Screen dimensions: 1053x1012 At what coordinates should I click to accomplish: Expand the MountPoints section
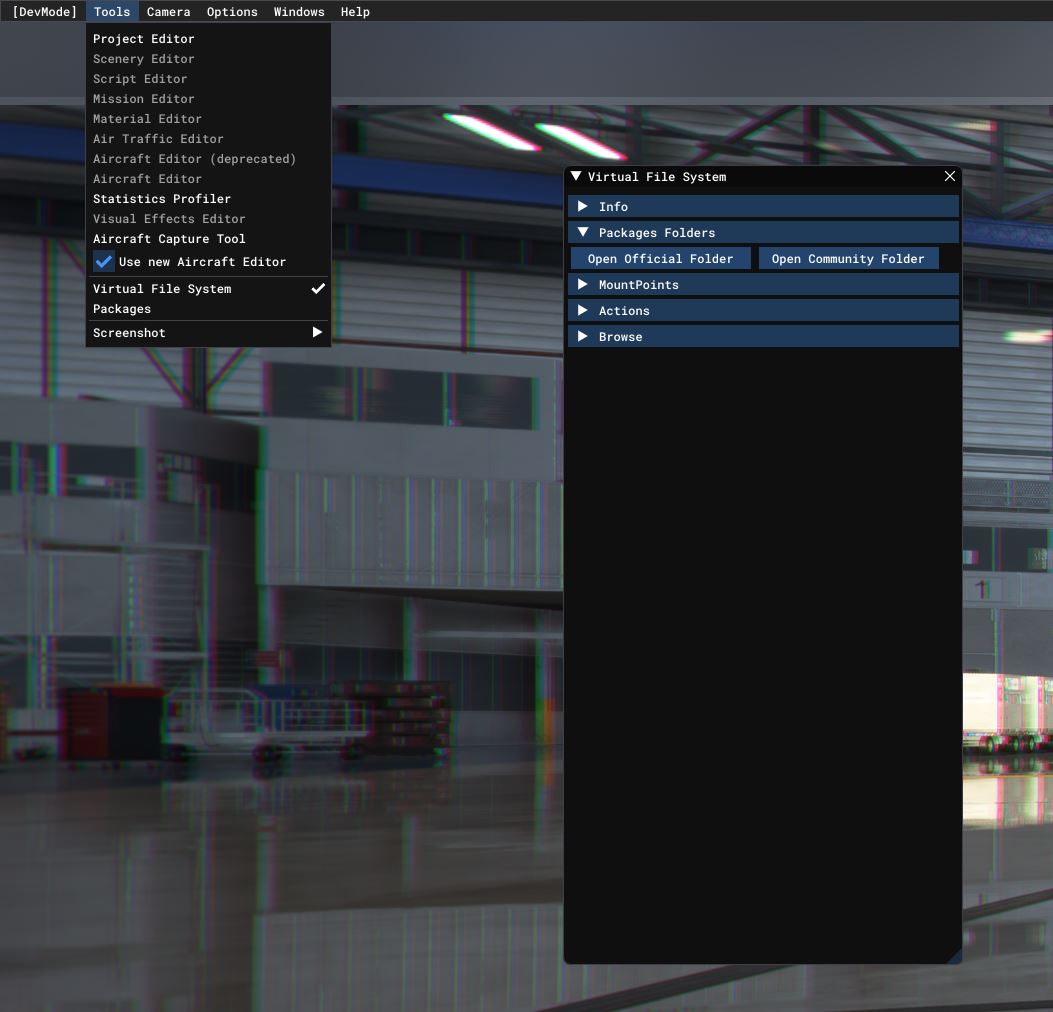[x=583, y=285]
